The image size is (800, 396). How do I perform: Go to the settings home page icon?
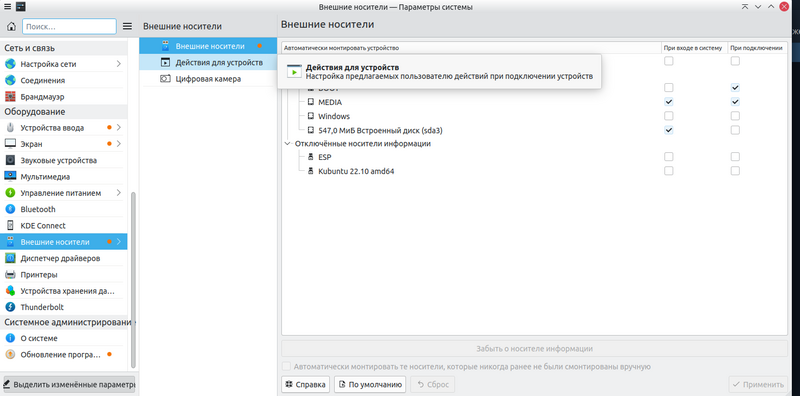[11, 26]
